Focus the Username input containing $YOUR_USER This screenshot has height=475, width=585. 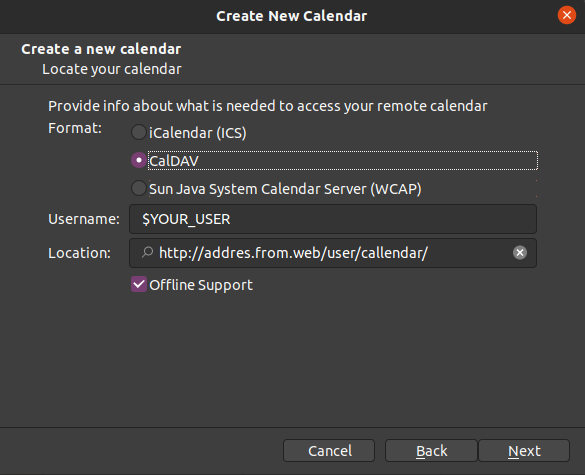(x=333, y=219)
